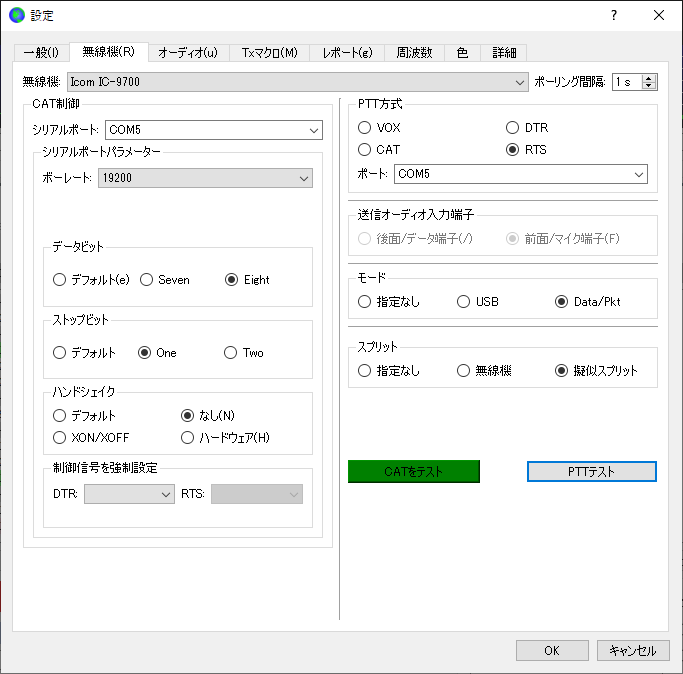
Task: Open the 無線機 Icom IC-9700 dropdown
Action: pos(298,82)
